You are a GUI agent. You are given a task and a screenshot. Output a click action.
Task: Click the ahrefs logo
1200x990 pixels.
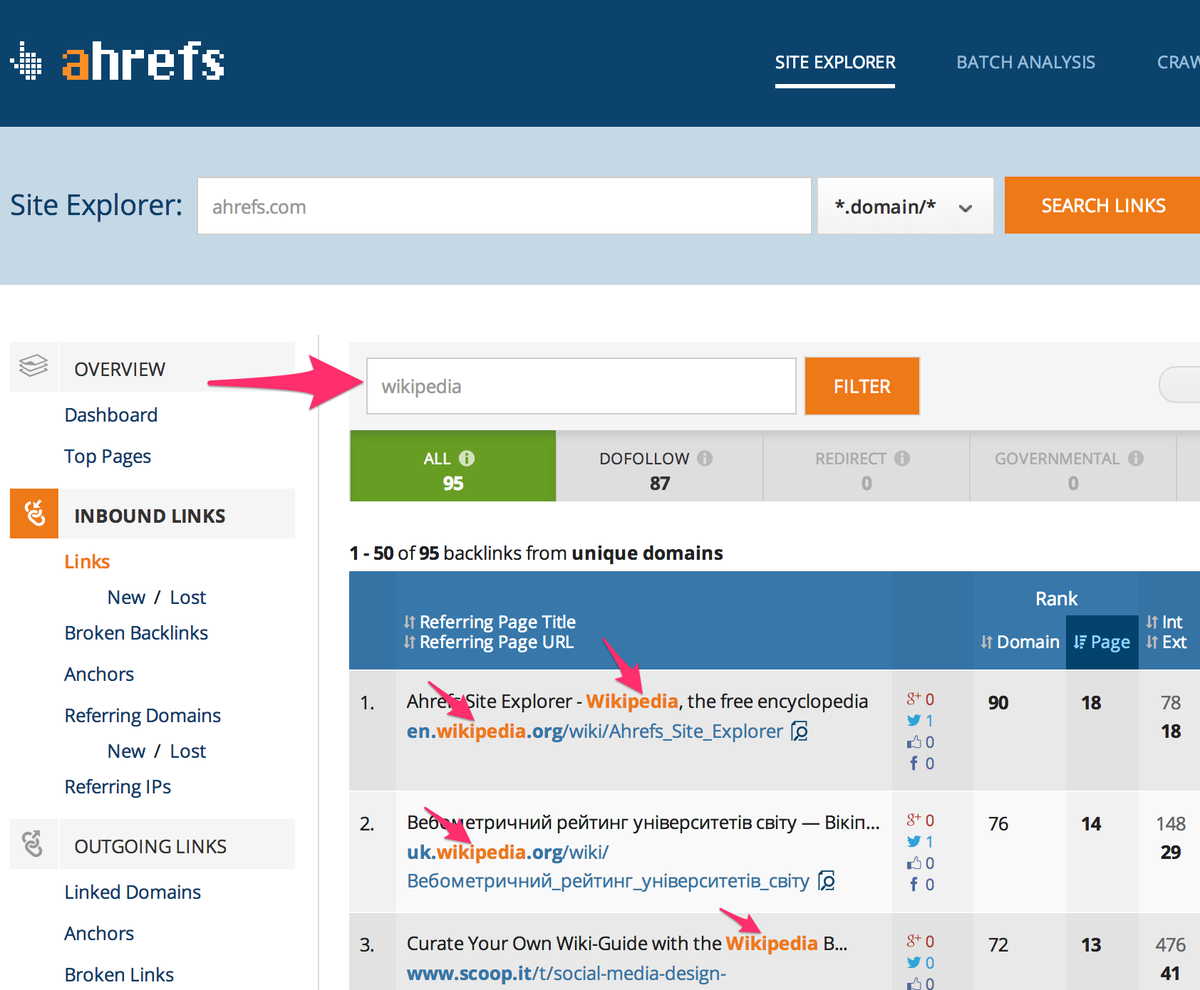(x=117, y=62)
